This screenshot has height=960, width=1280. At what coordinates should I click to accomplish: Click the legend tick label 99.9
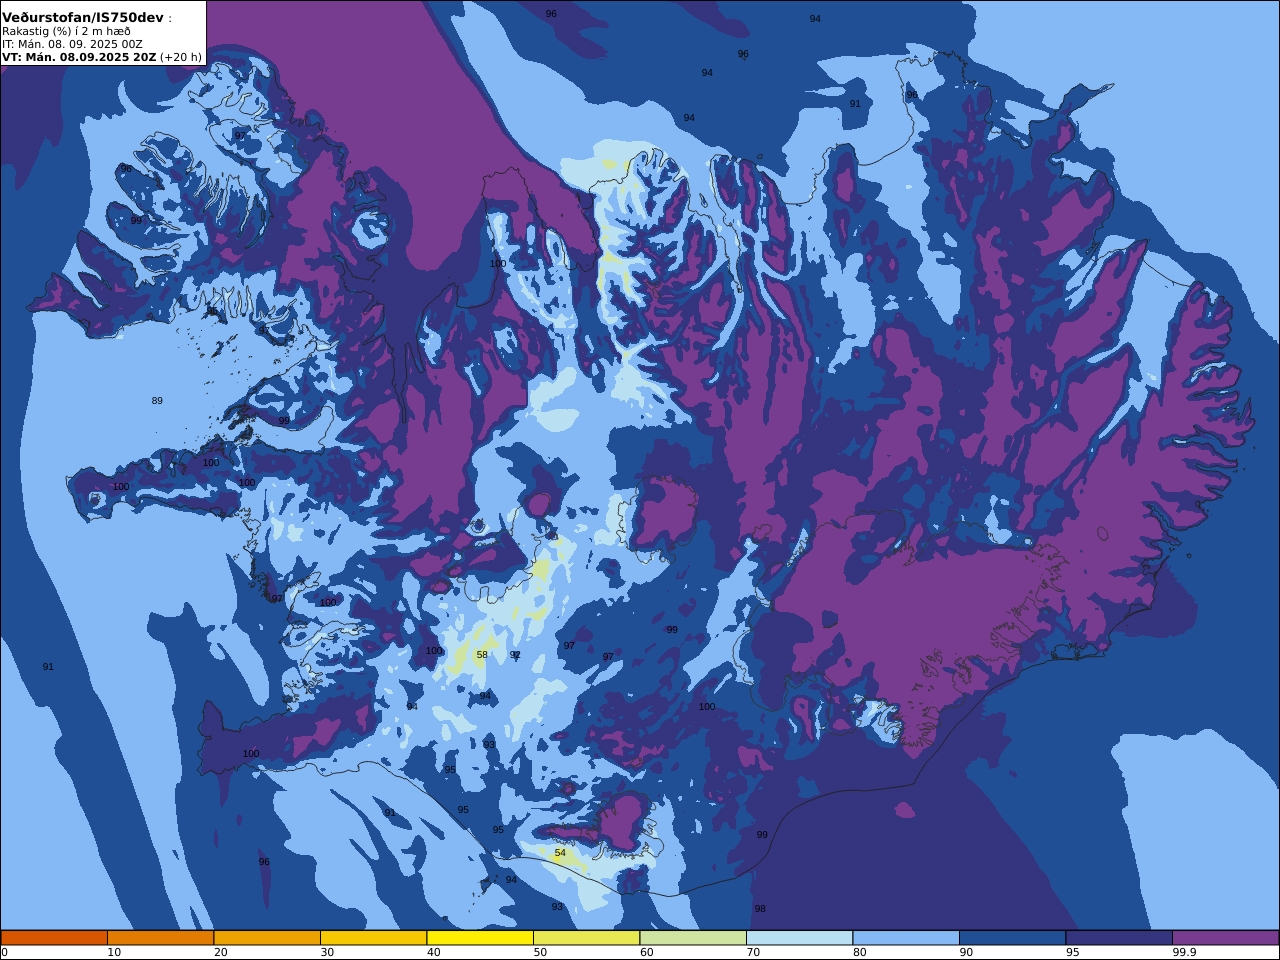[1184, 952]
